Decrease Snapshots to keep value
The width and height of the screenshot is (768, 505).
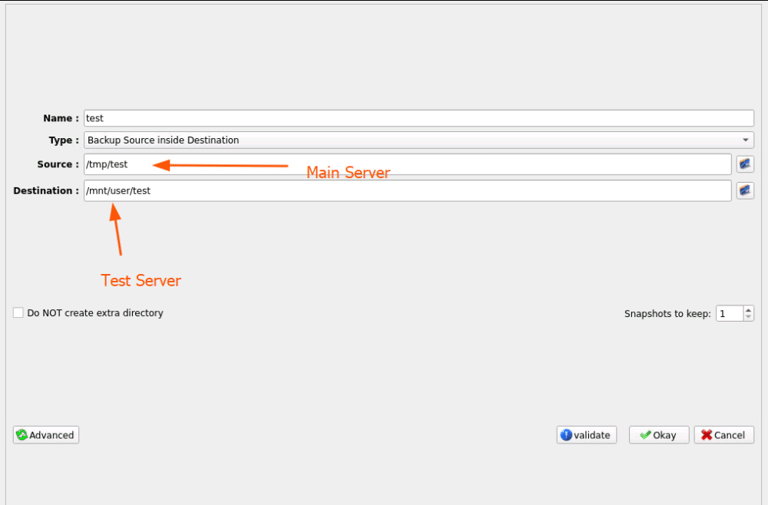click(x=748, y=317)
